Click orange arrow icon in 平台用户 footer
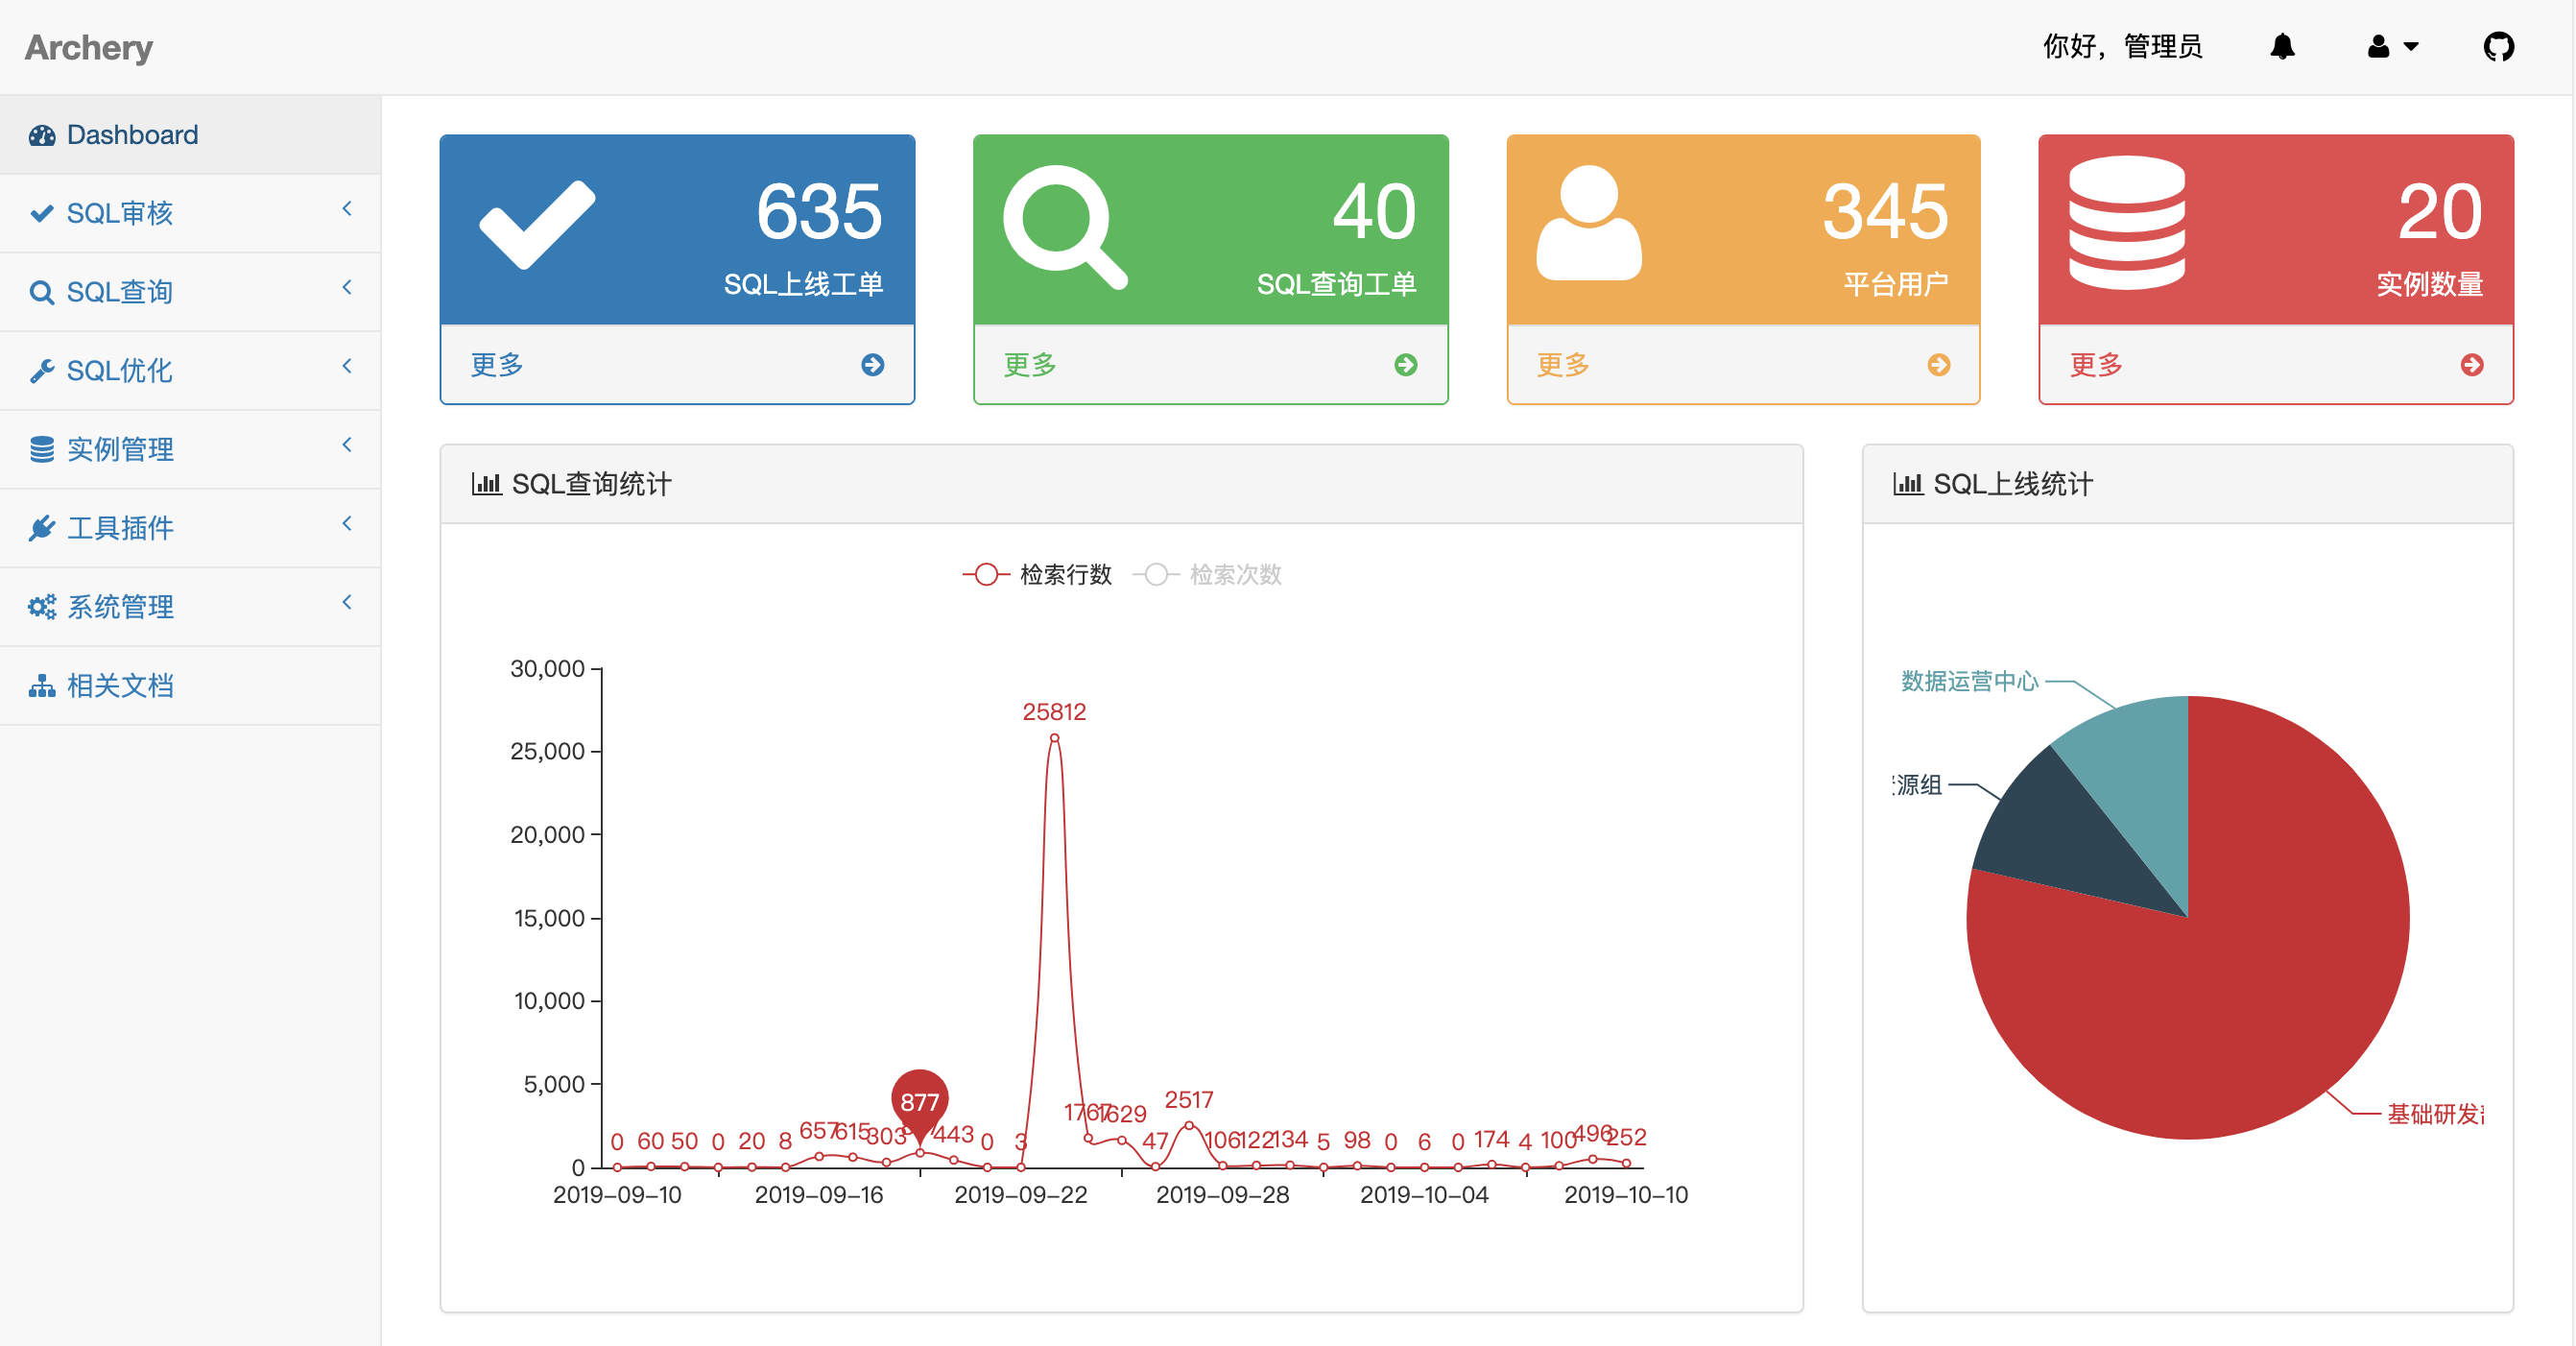Viewport: 2576px width, 1346px height. tap(1939, 365)
